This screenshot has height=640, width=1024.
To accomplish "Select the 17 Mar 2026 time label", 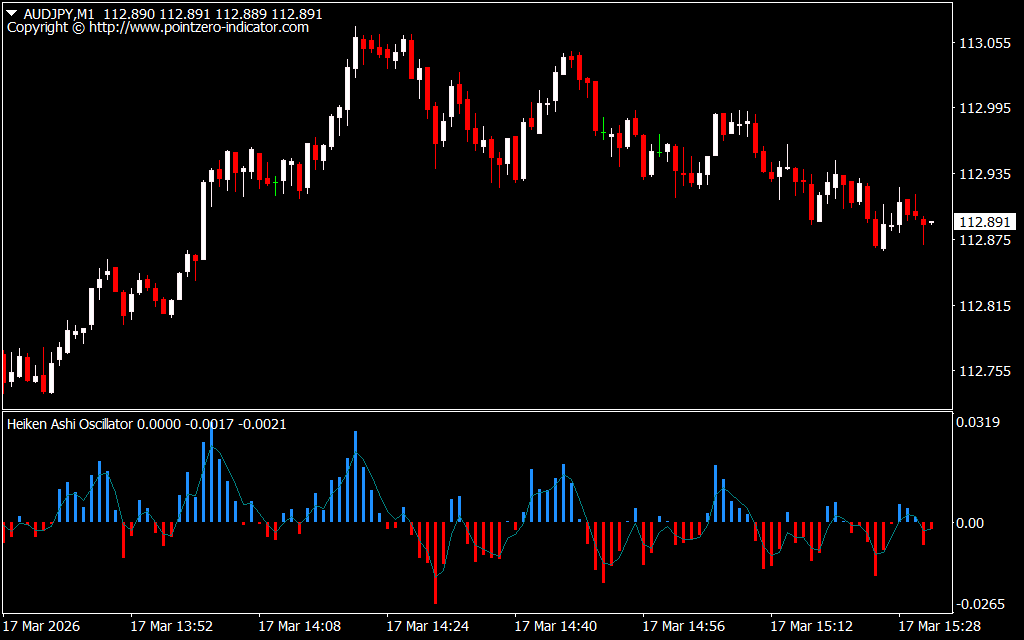I will (x=41, y=626).
